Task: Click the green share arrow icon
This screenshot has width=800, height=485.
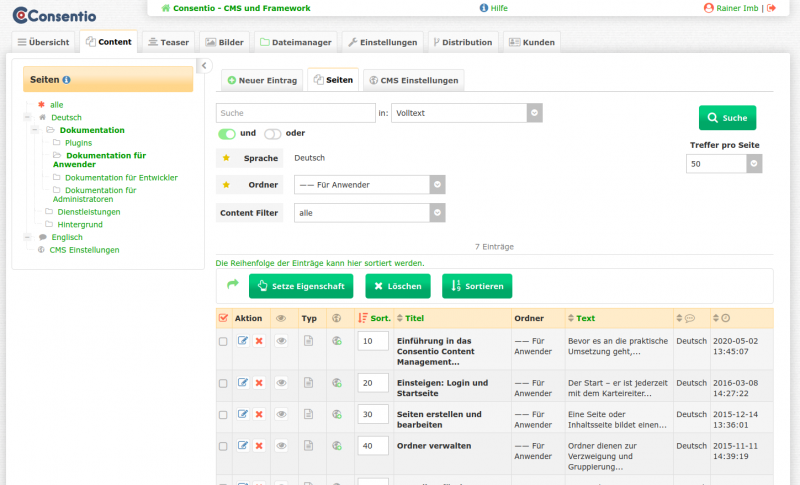Action: pos(232,285)
